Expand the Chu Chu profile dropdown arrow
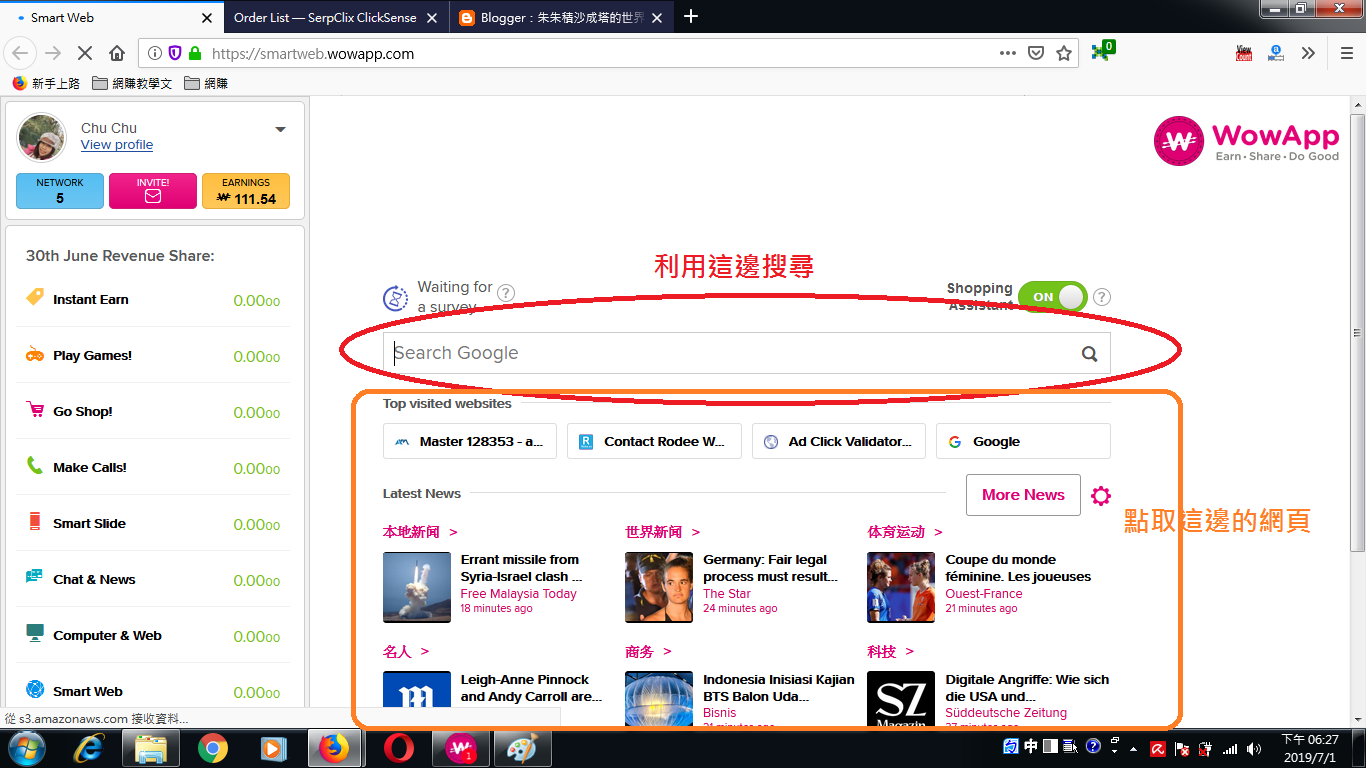 pyautogui.click(x=280, y=129)
